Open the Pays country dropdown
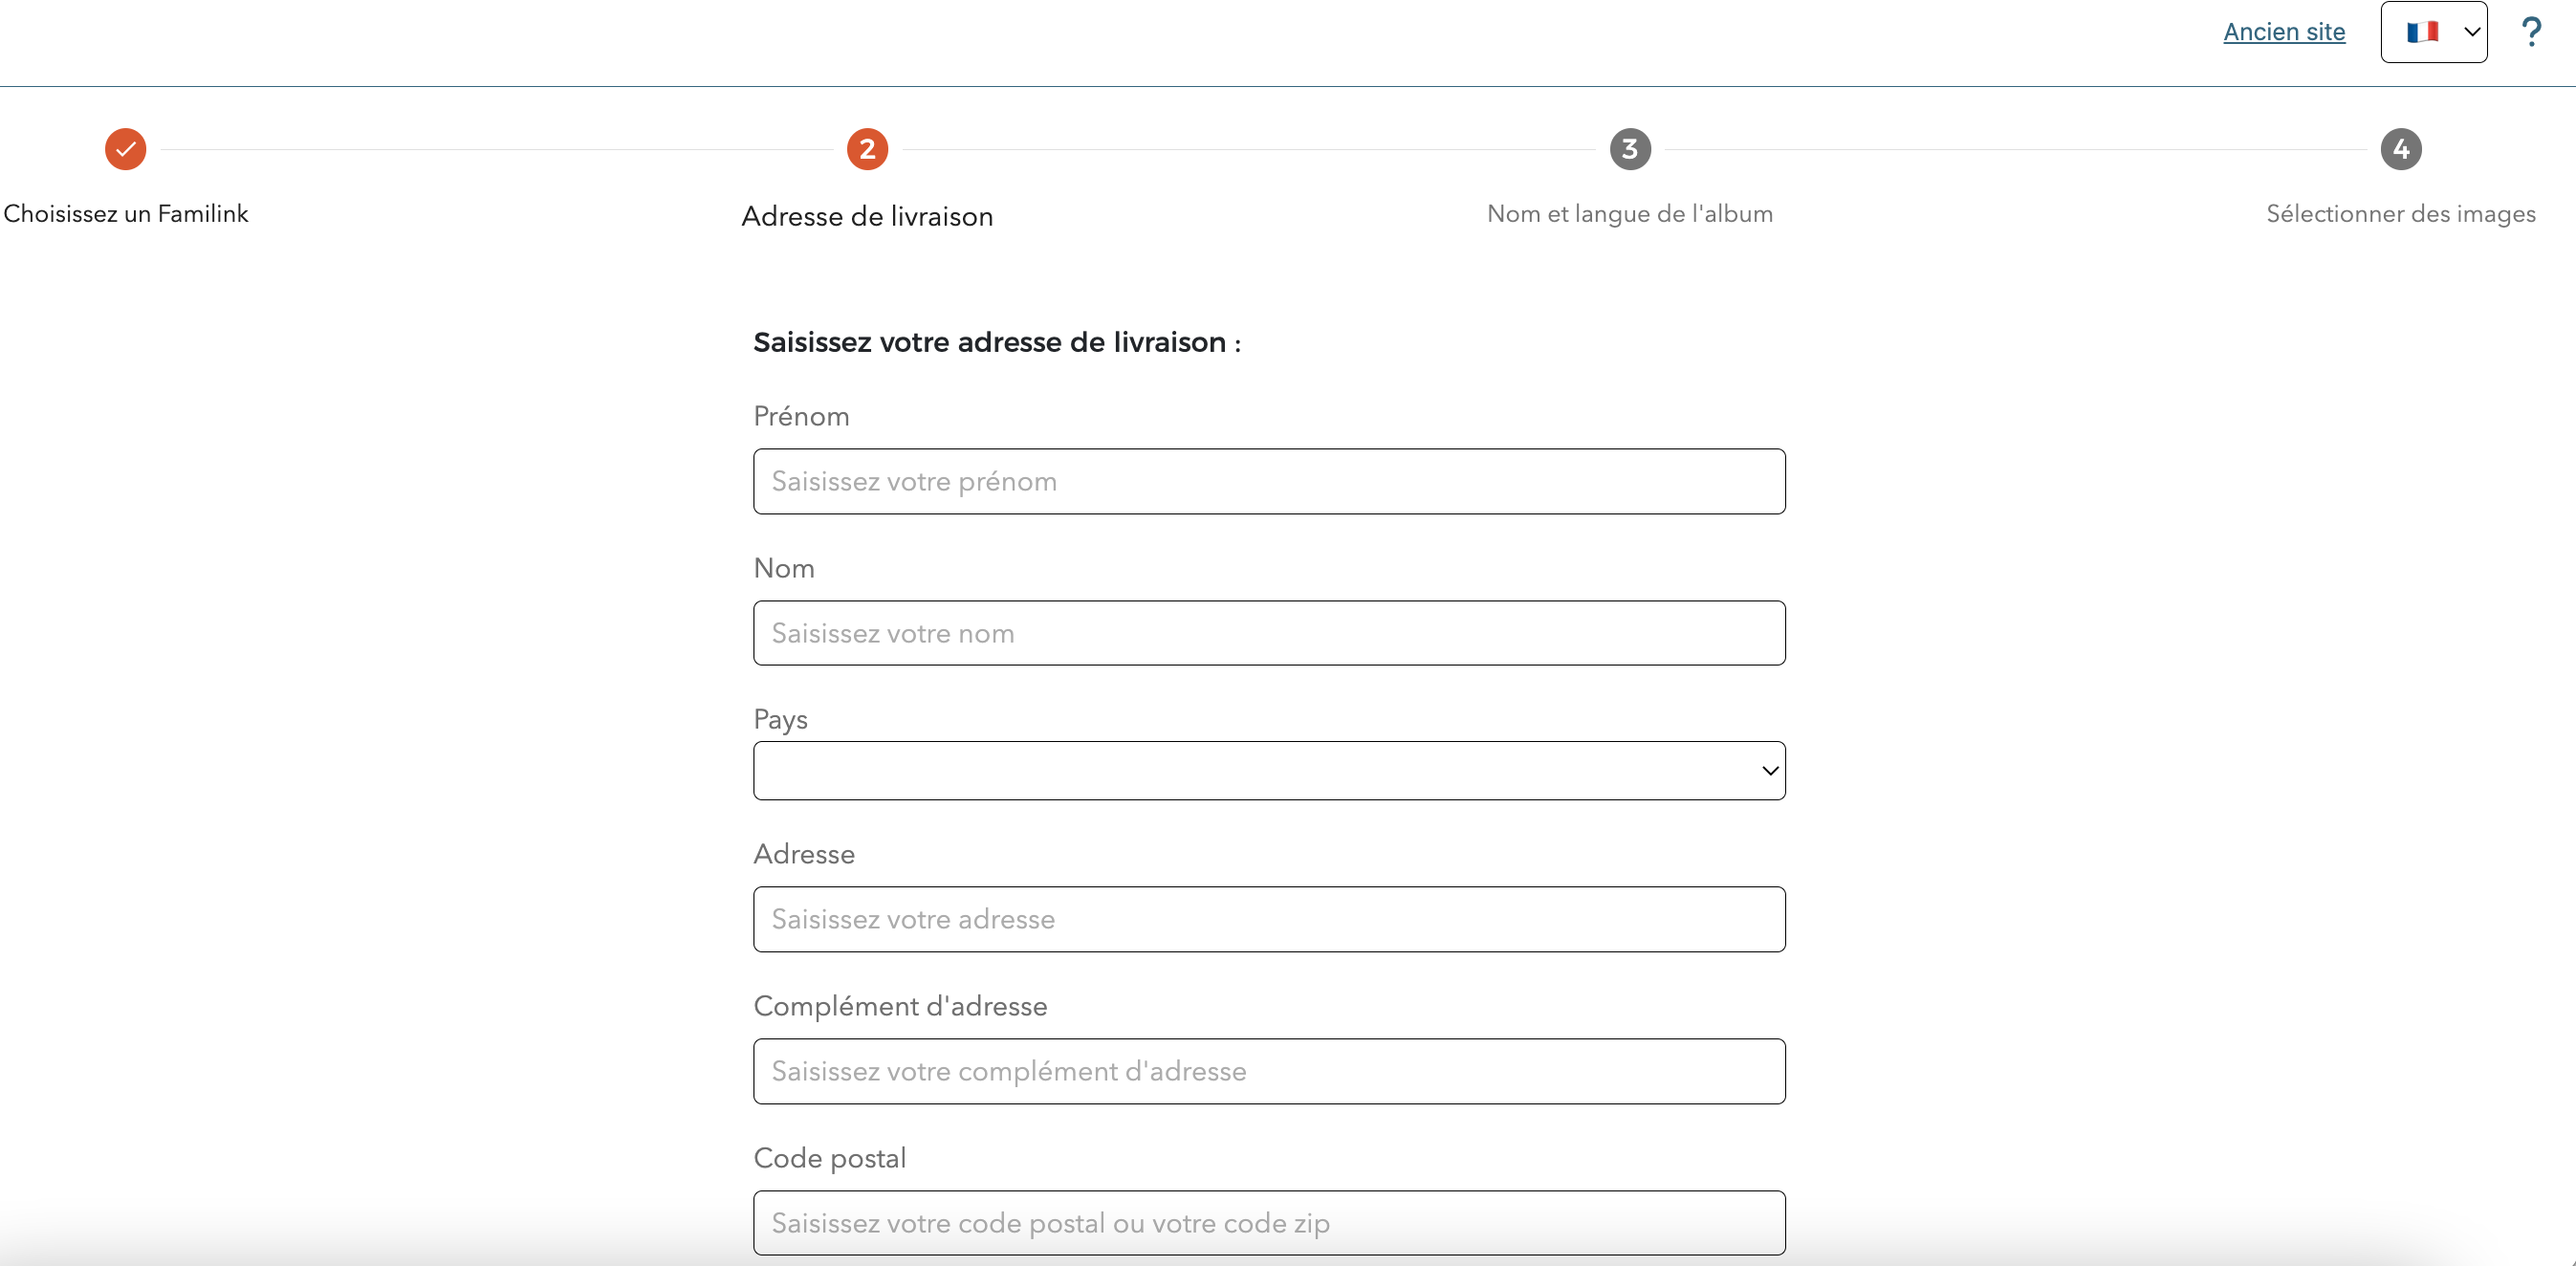Viewport: 2576px width, 1266px height. click(1268, 770)
